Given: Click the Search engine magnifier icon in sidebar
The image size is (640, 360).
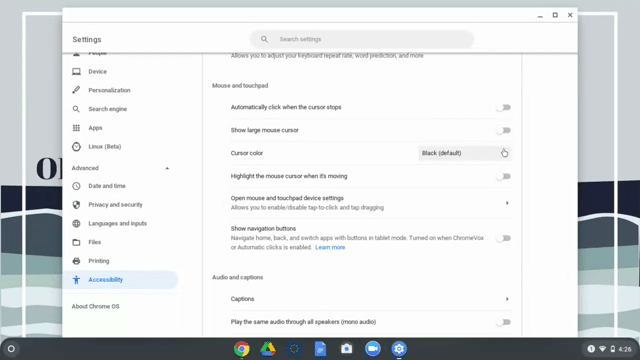Looking at the screenshot, I should (x=76, y=109).
